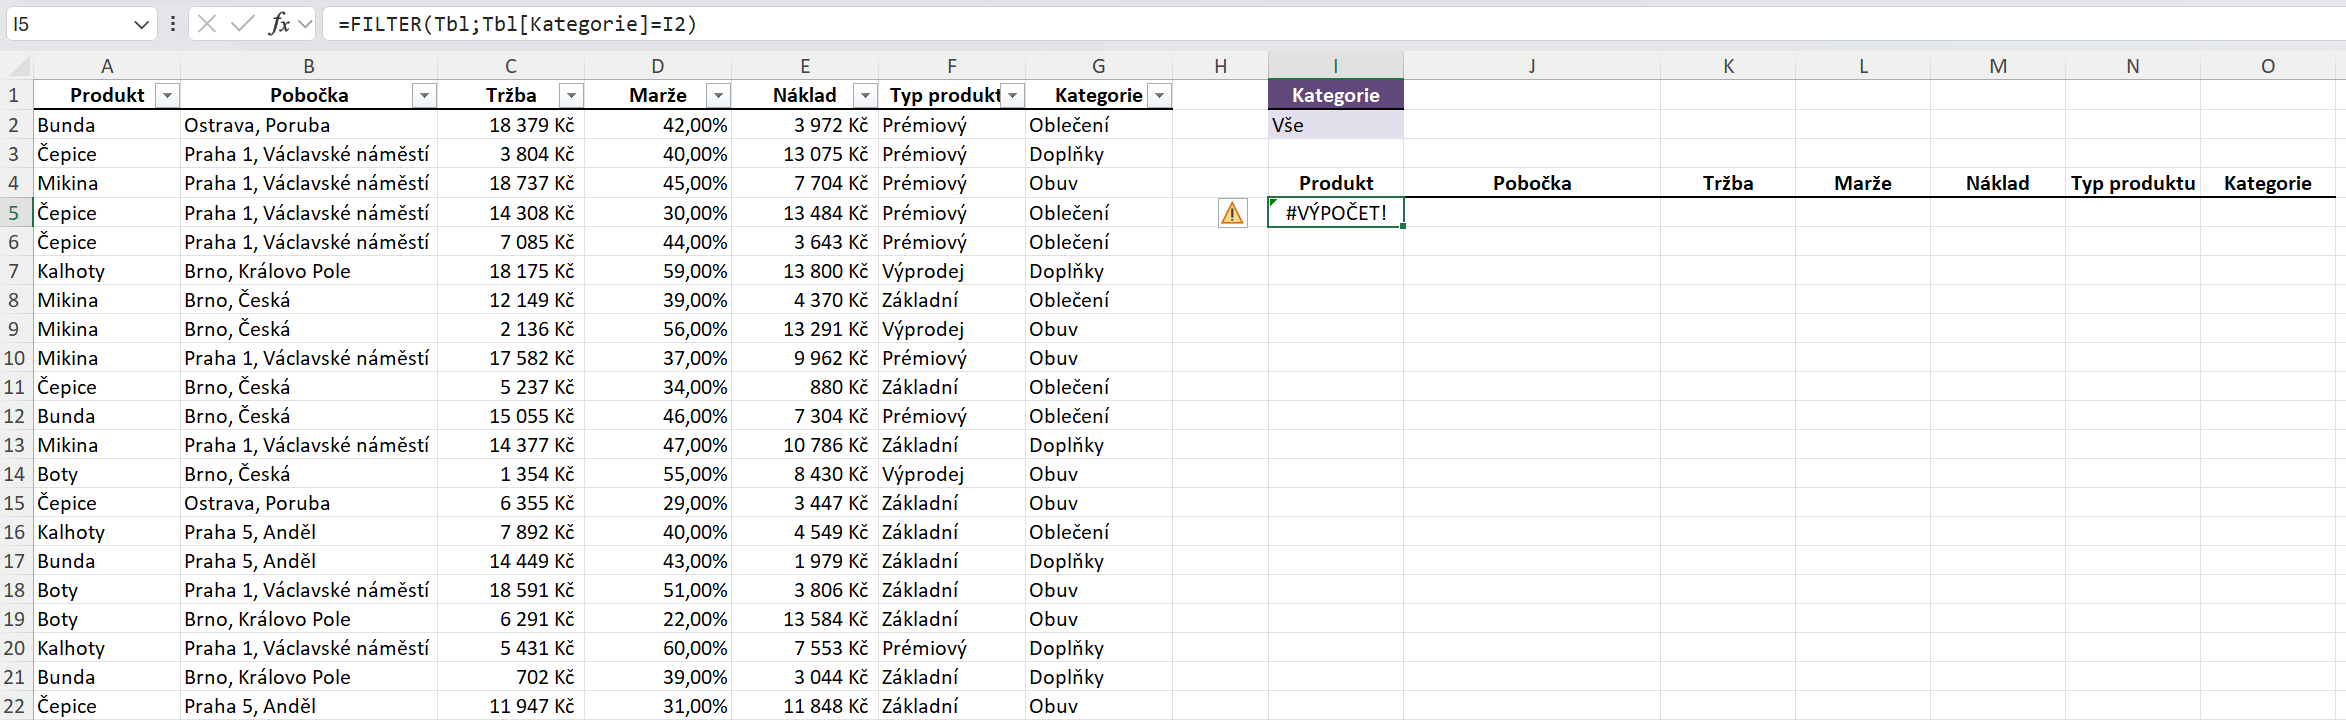
Task: Open the Pobočka column filter dropdown
Action: [424, 95]
